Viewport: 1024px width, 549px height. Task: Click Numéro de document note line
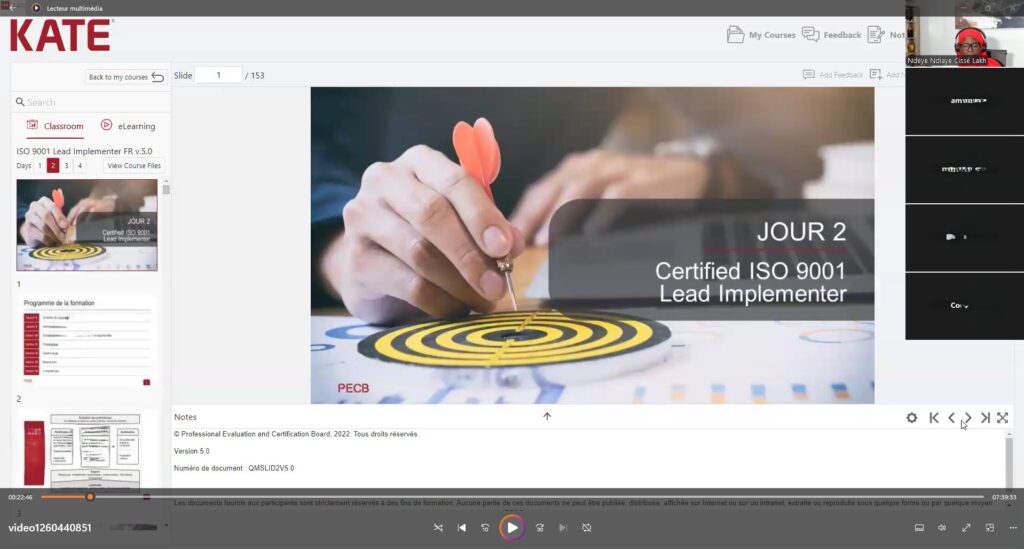[x=234, y=468]
